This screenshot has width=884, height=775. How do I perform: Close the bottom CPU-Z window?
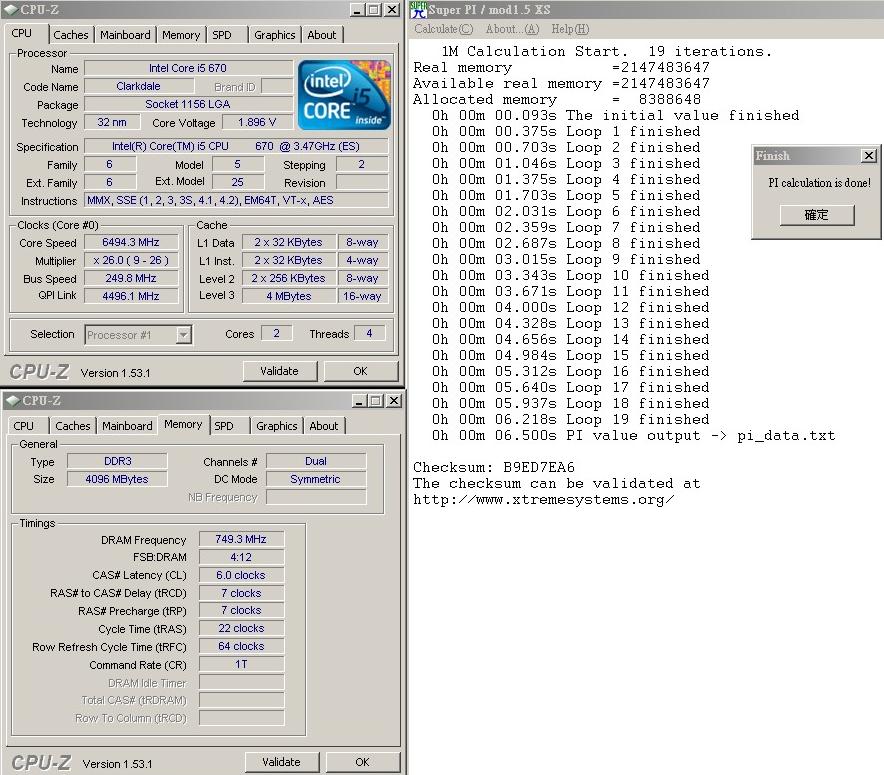point(394,401)
